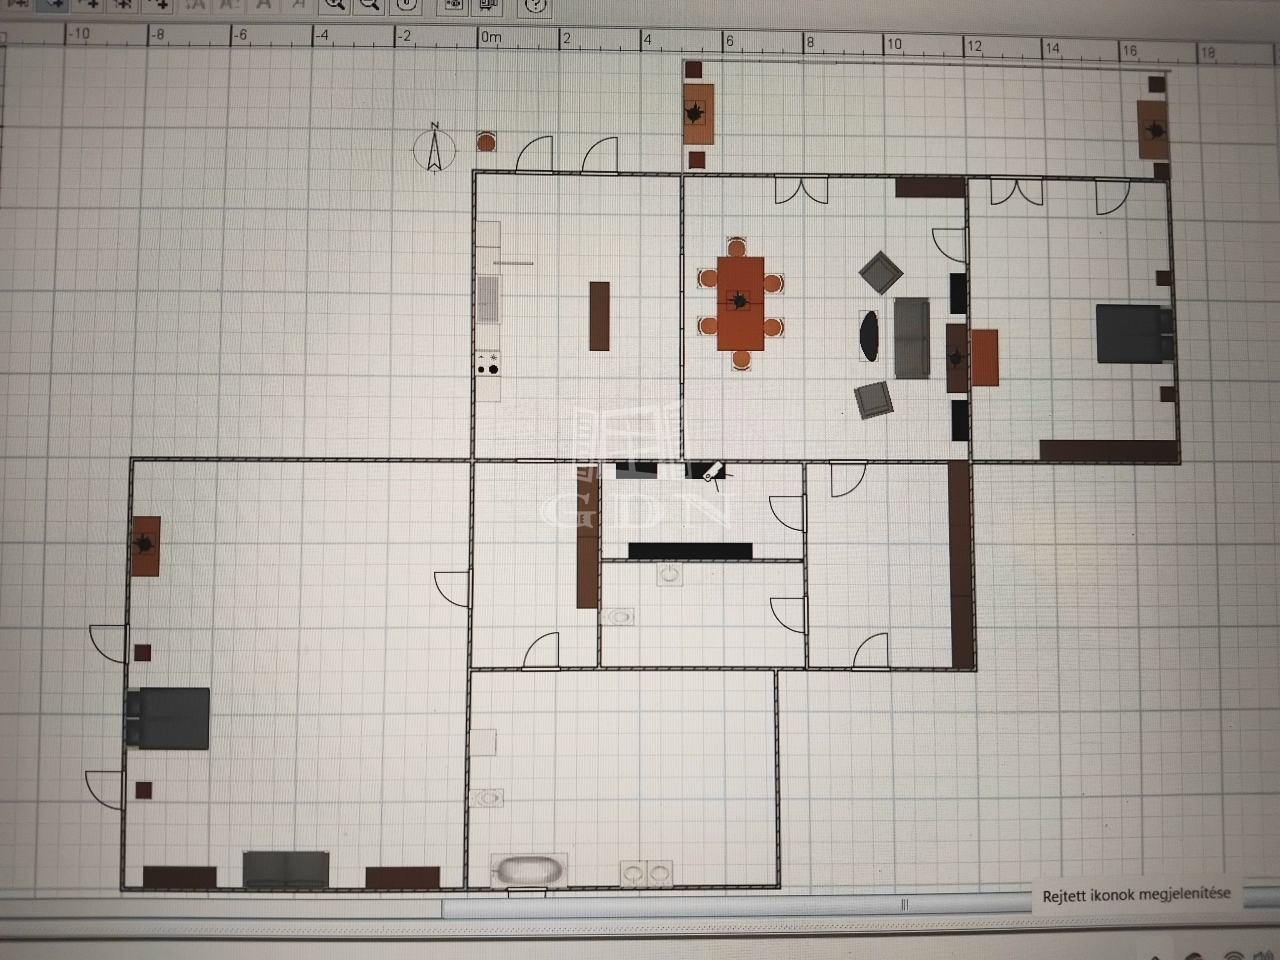Select the lower grey armchair
The width and height of the screenshot is (1280, 960).
click(x=875, y=399)
